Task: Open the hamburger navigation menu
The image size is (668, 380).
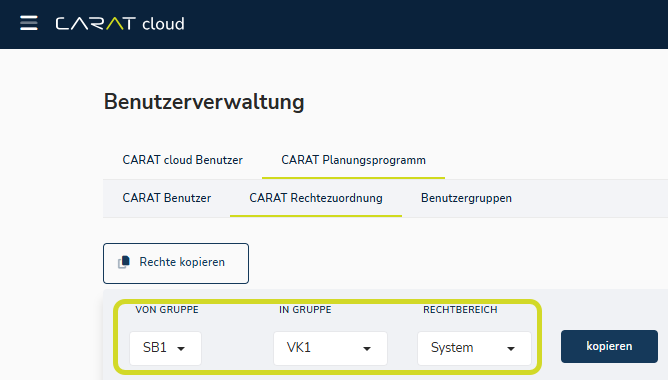Action: click(x=29, y=23)
